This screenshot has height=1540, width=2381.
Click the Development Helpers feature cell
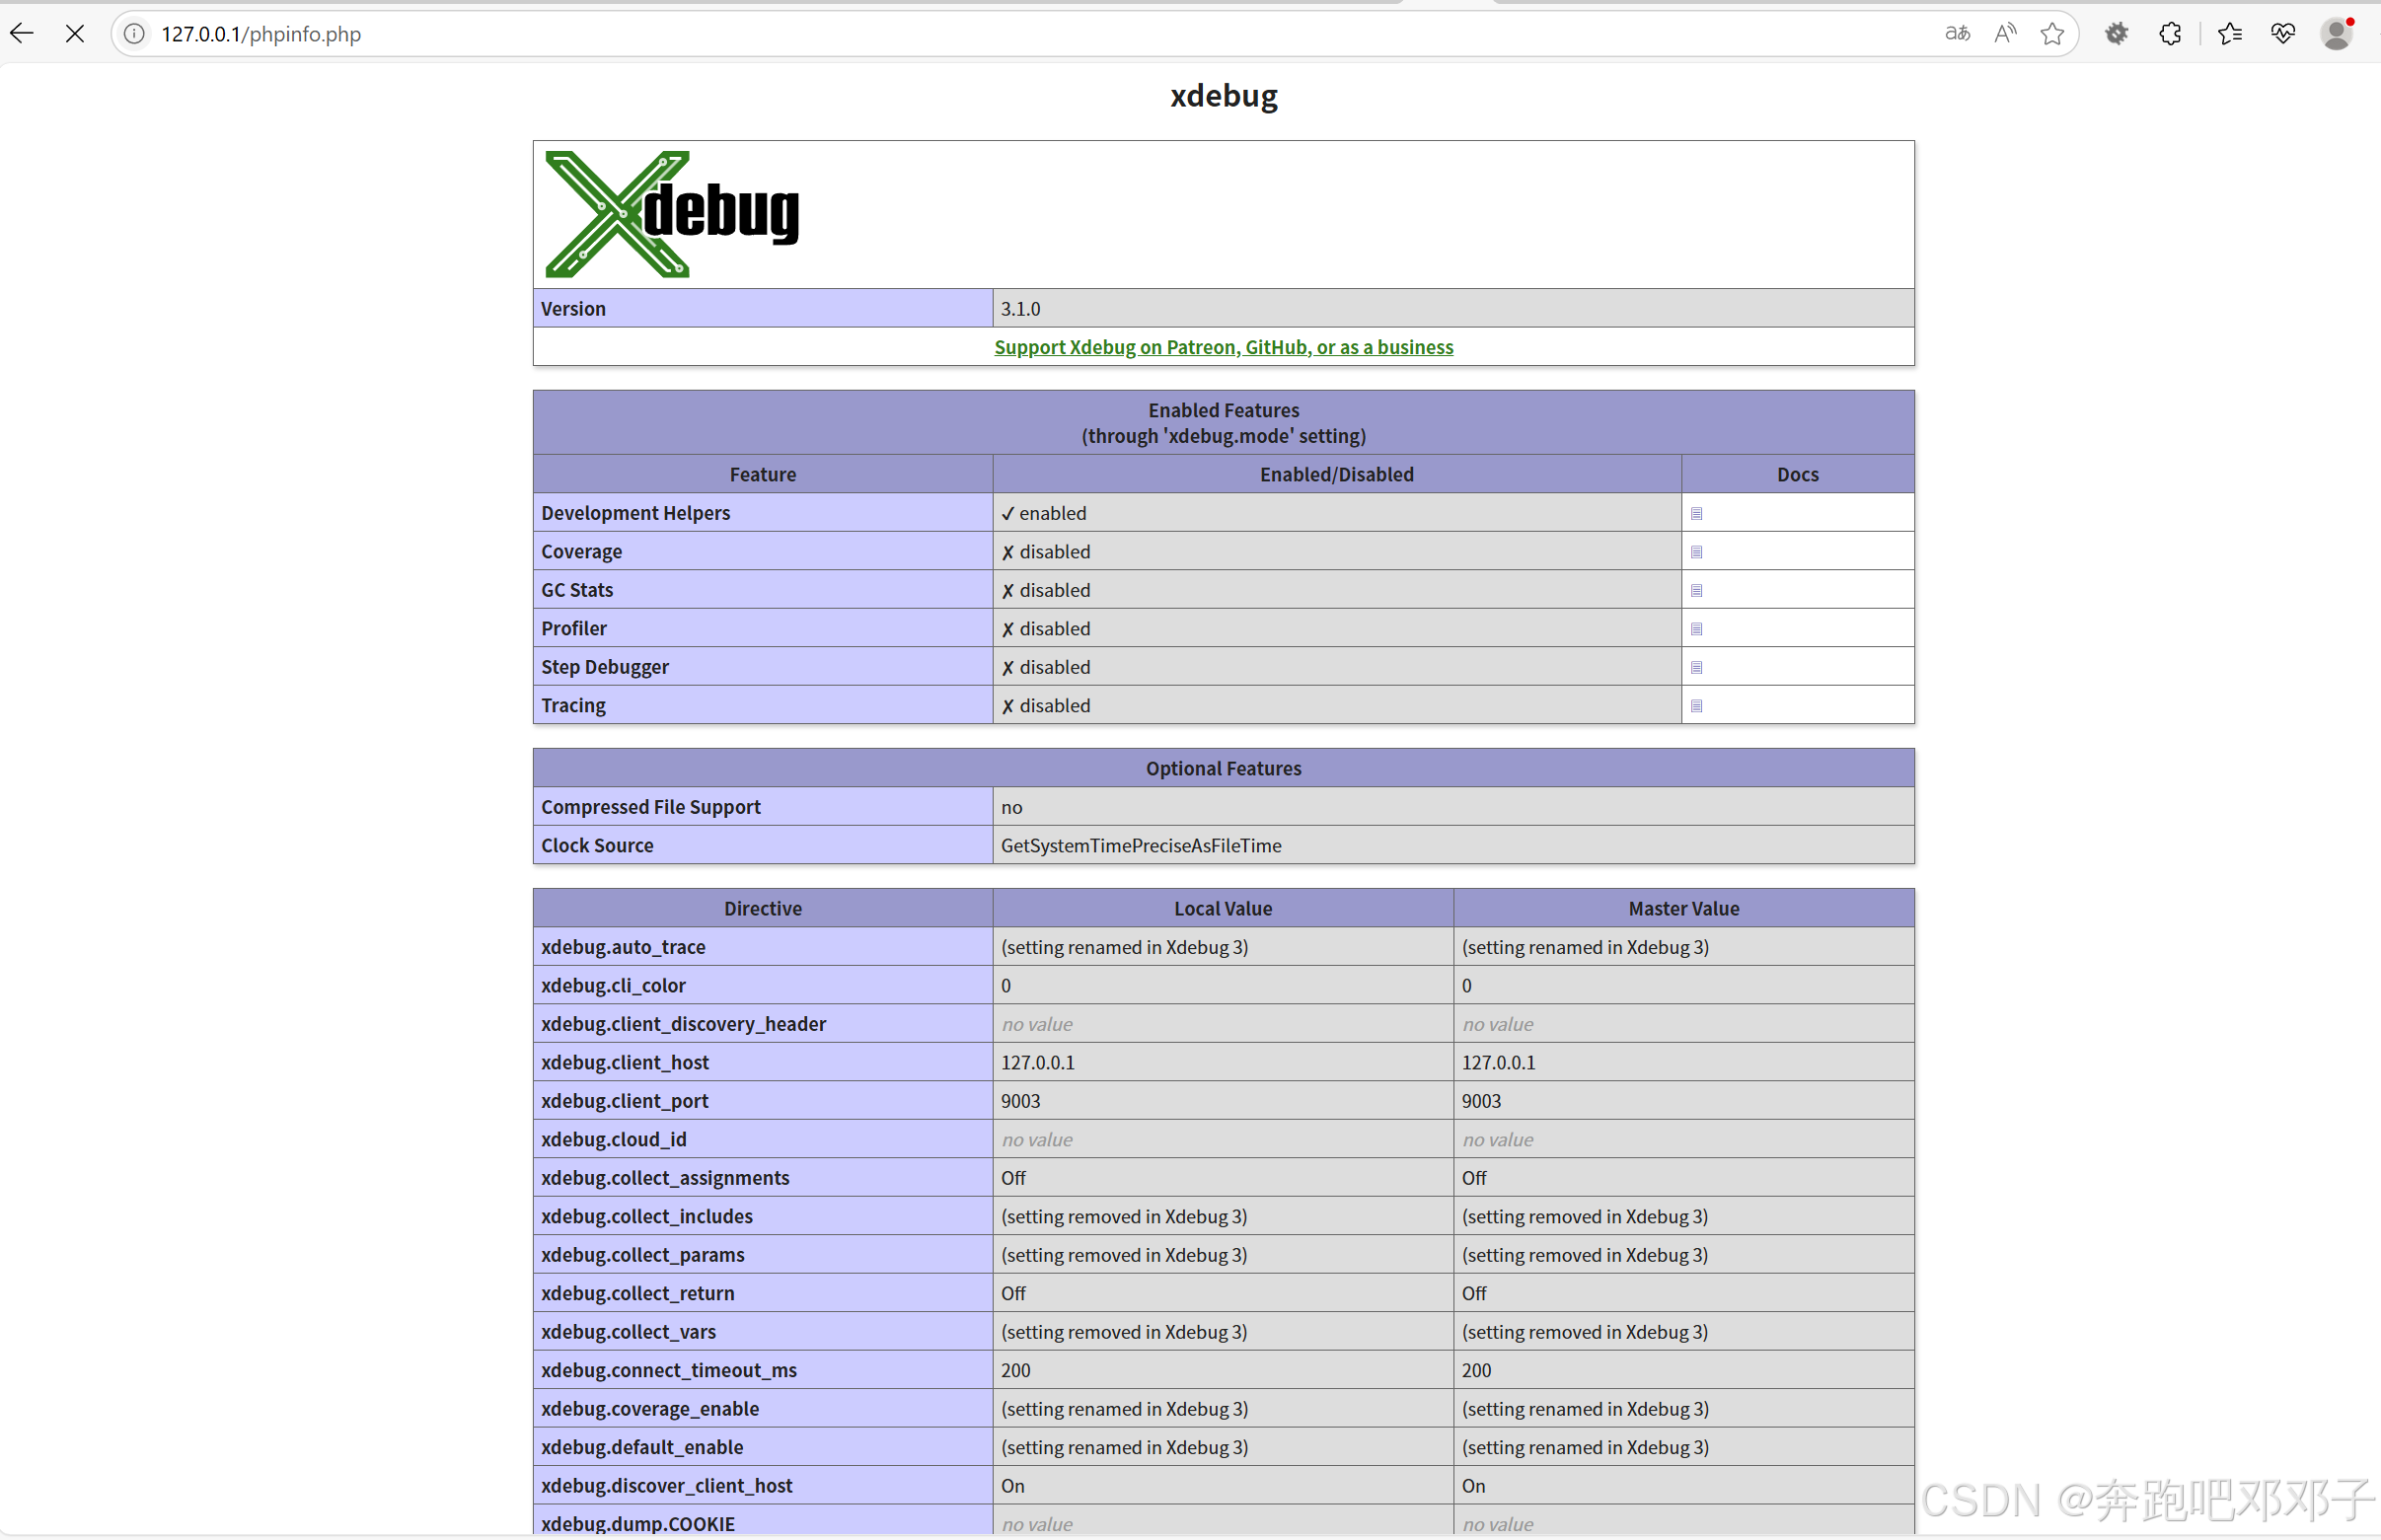click(763, 512)
